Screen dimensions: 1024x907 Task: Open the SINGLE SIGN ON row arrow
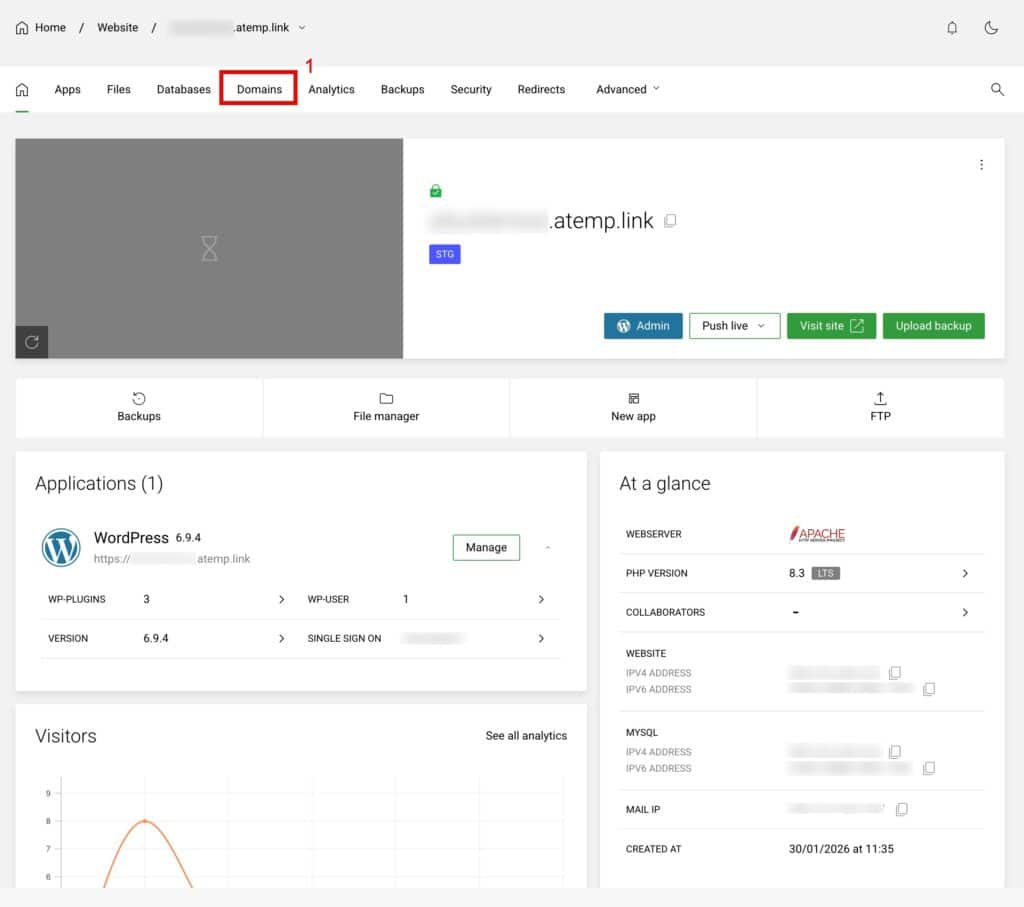(x=541, y=639)
